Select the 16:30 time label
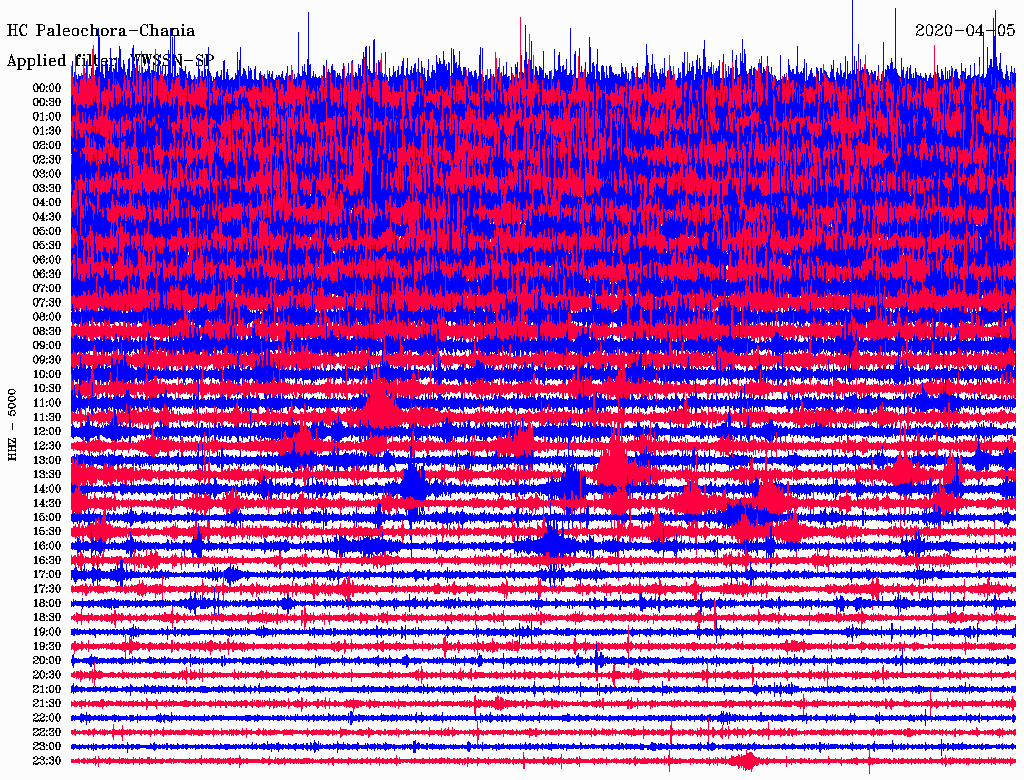1024x780 pixels. (47, 561)
